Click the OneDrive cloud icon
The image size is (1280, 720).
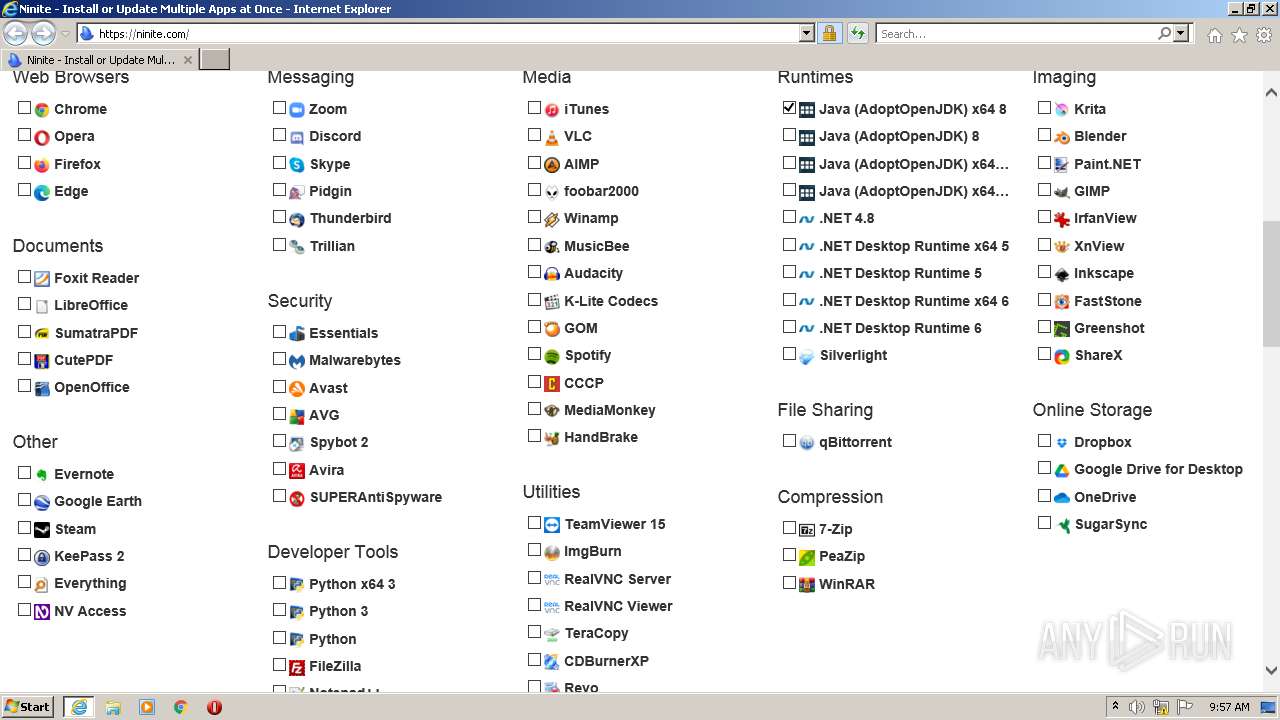coord(1062,498)
